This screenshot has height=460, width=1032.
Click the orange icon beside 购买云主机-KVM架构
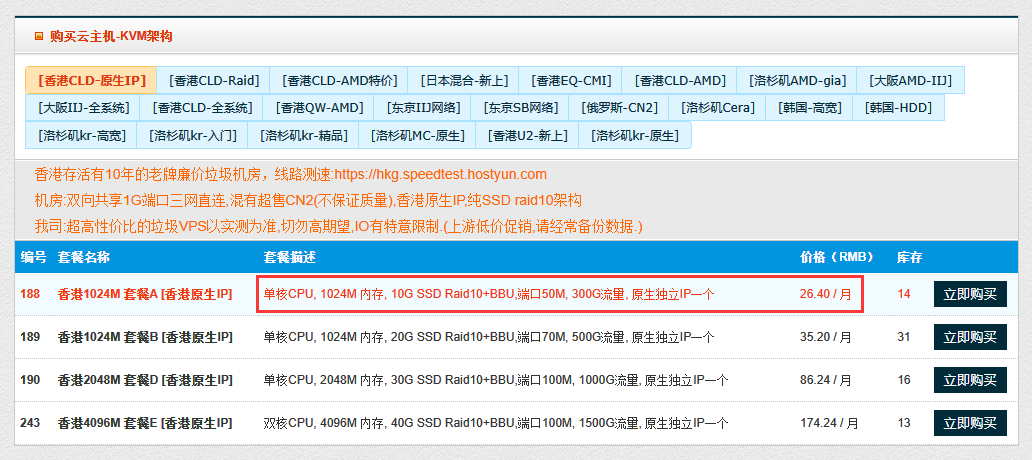[39, 36]
